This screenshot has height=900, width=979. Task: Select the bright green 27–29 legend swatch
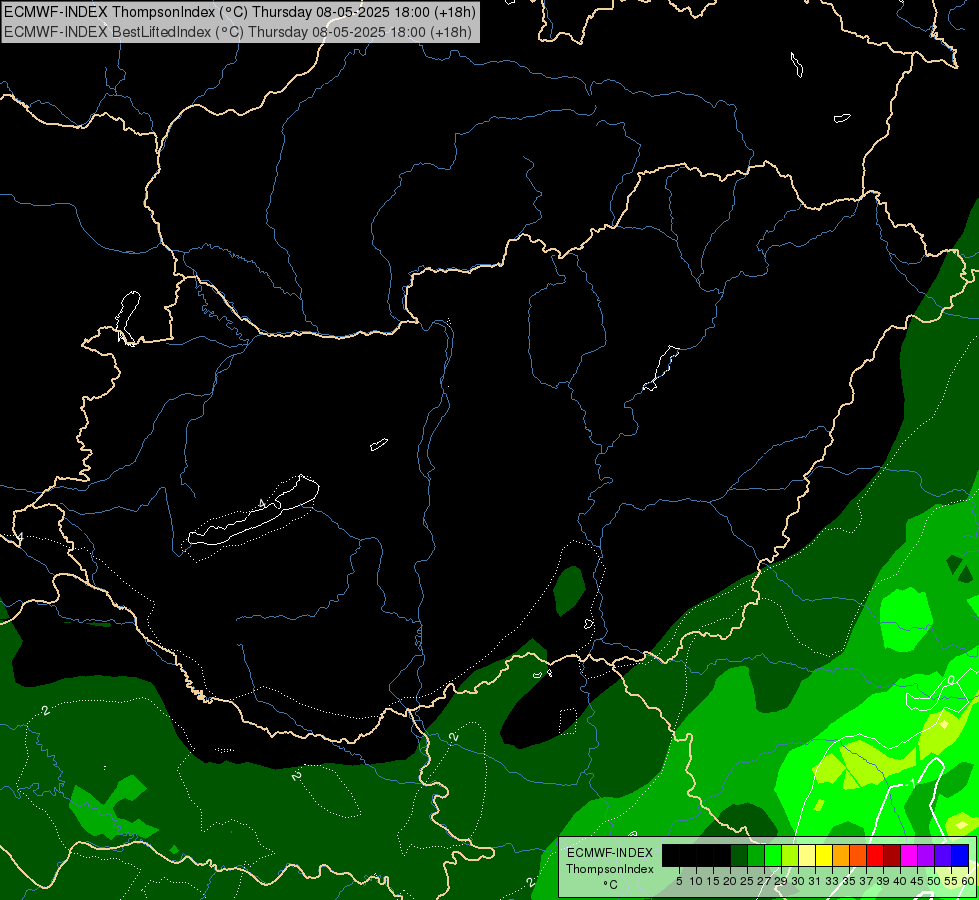point(773,855)
